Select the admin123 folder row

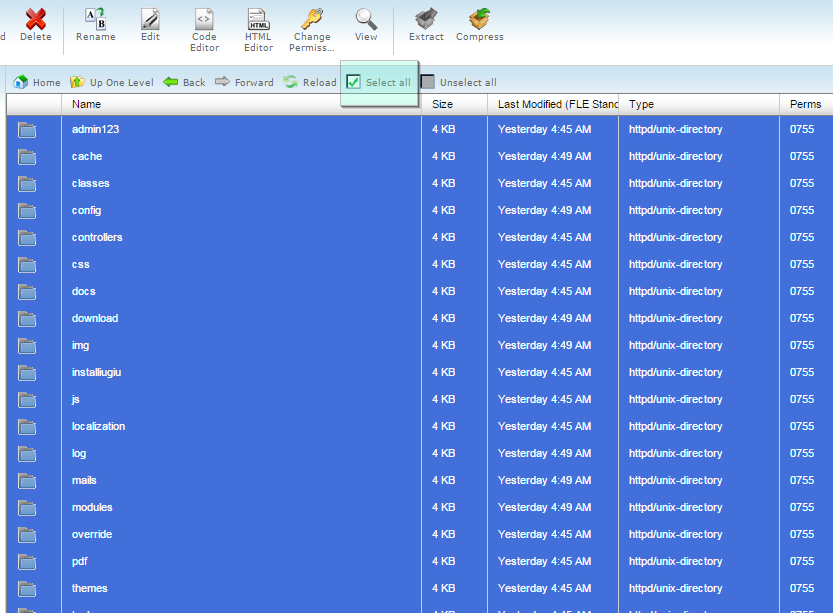pos(96,129)
